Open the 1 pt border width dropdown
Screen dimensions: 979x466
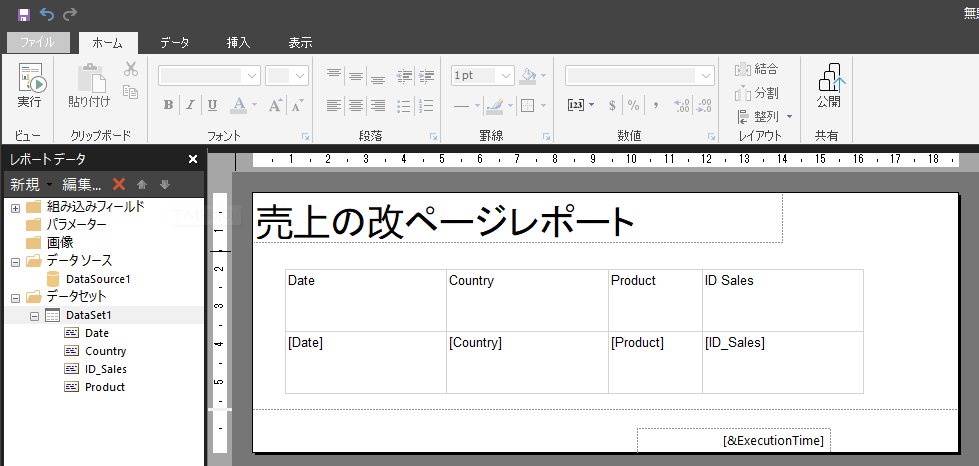(x=483, y=76)
